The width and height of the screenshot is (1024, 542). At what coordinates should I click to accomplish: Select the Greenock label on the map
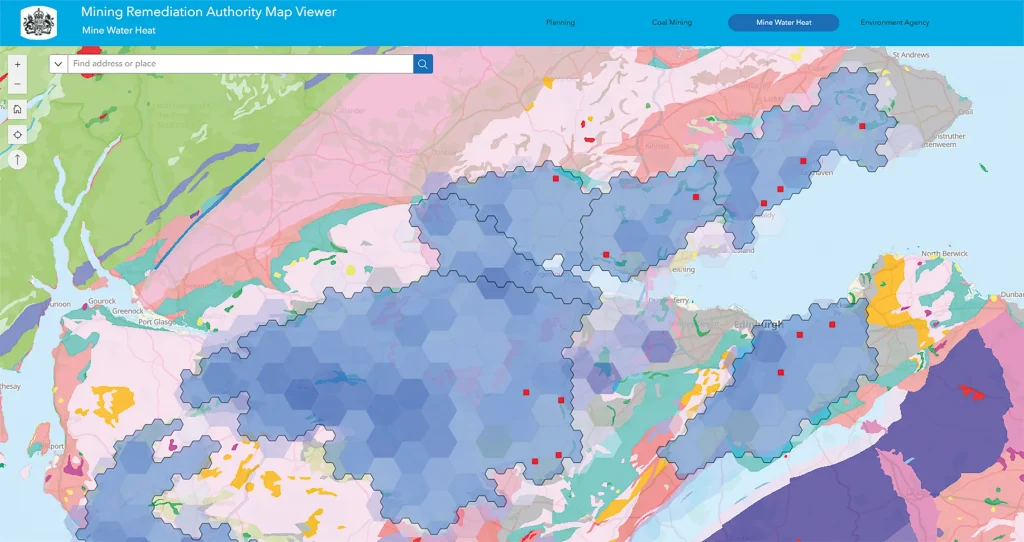[x=127, y=311]
